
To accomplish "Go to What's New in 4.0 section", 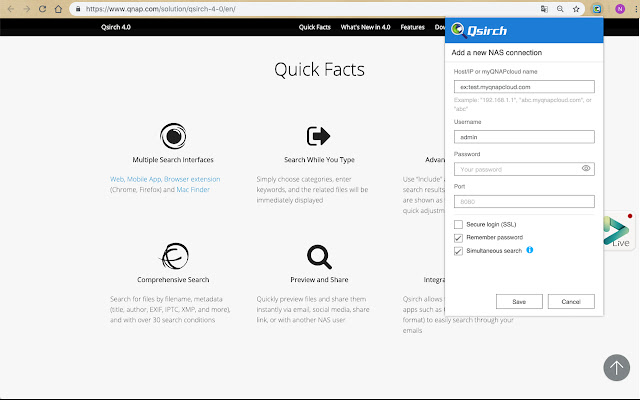I will point(364,27).
